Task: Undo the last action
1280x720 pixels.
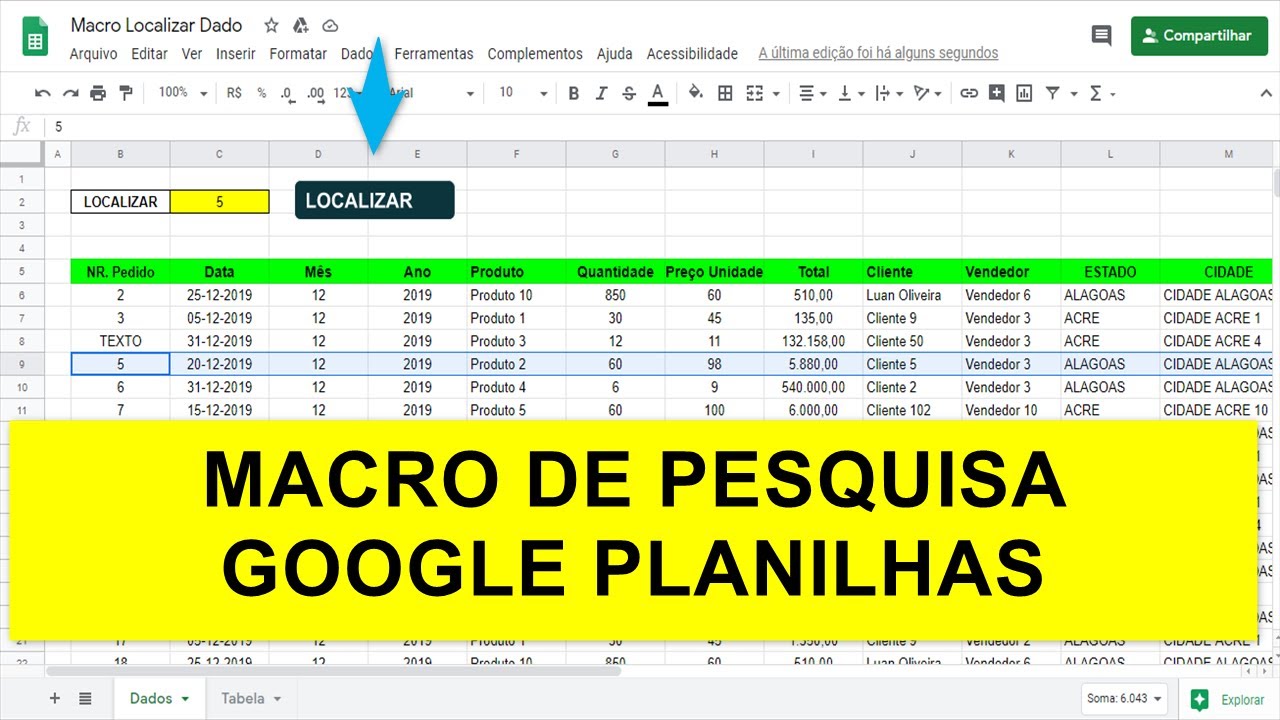Action: 42,93
